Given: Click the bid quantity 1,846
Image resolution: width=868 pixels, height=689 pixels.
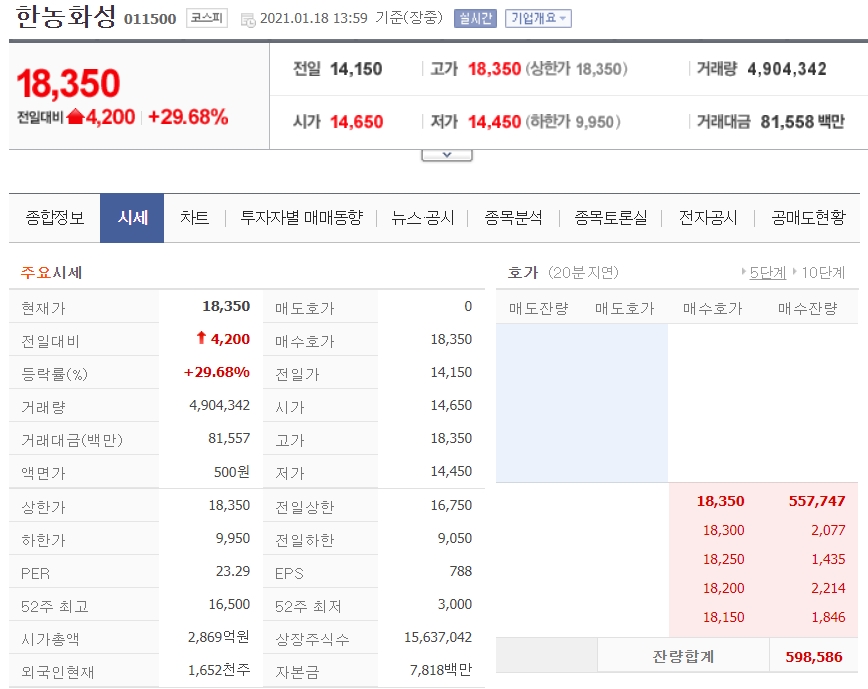Looking at the screenshot, I should pyautogui.click(x=828, y=617).
